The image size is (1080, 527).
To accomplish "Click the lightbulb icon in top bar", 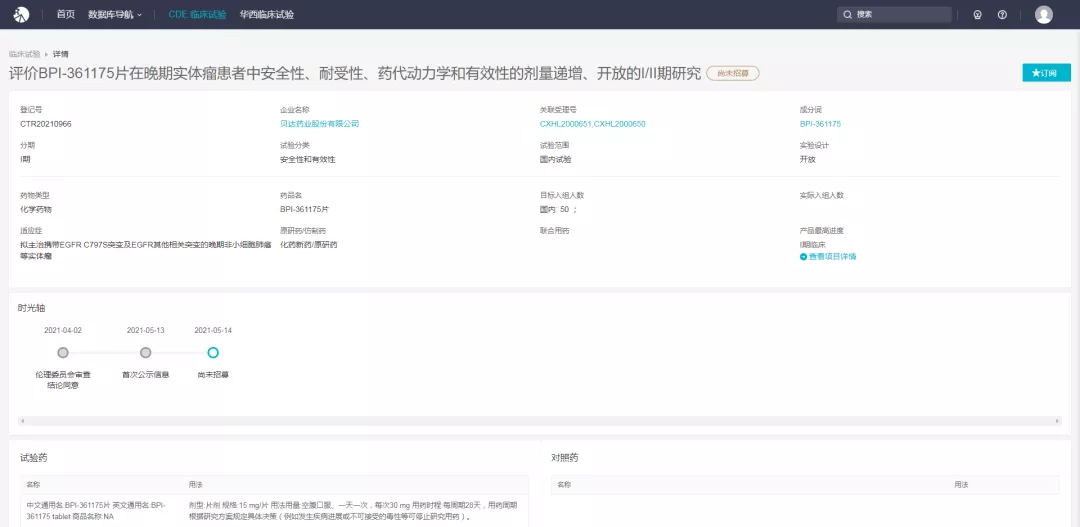I will [977, 15].
